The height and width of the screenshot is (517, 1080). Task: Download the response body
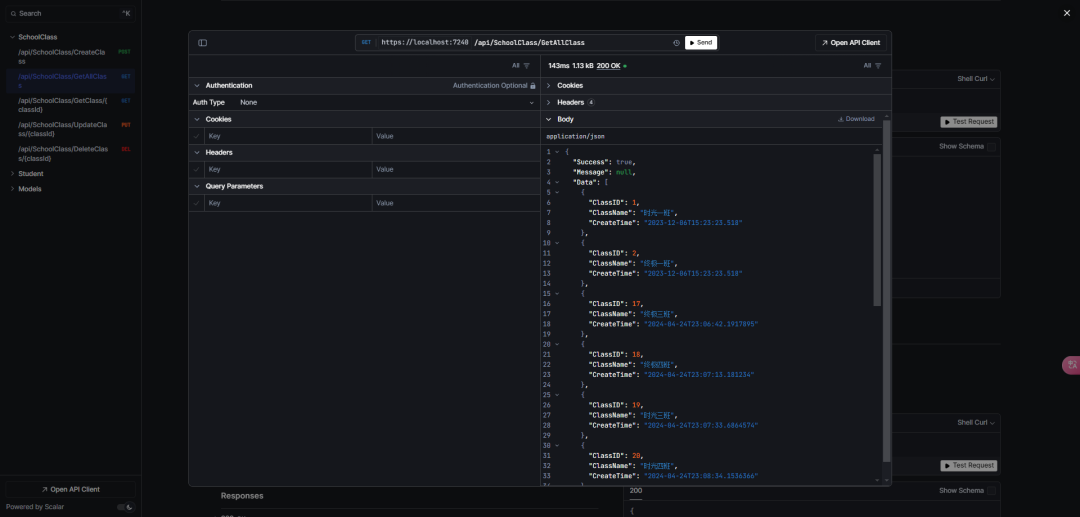pyautogui.click(x=856, y=119)
